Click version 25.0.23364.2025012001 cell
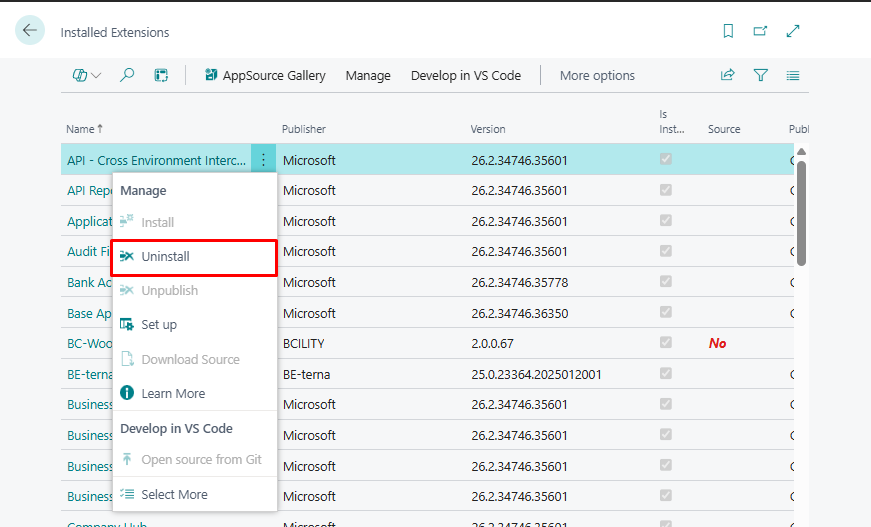This screenshot has height=527, width=871. click(536, 374)
